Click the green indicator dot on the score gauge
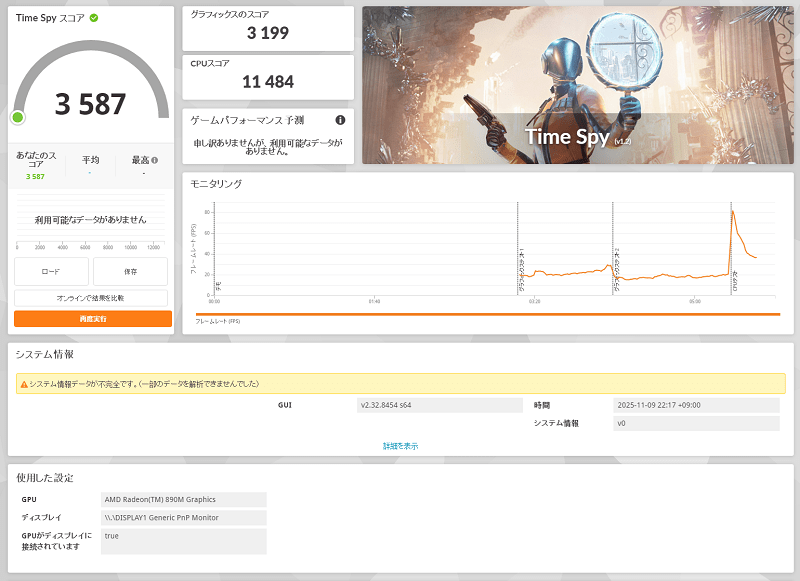800x581 pixels. (x=17, y=118)
